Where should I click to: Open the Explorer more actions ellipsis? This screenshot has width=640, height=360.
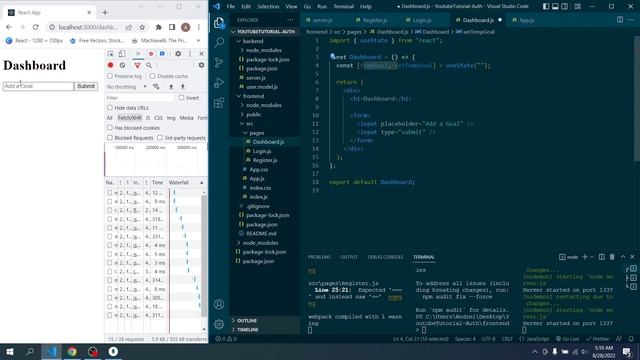point(290,20)
